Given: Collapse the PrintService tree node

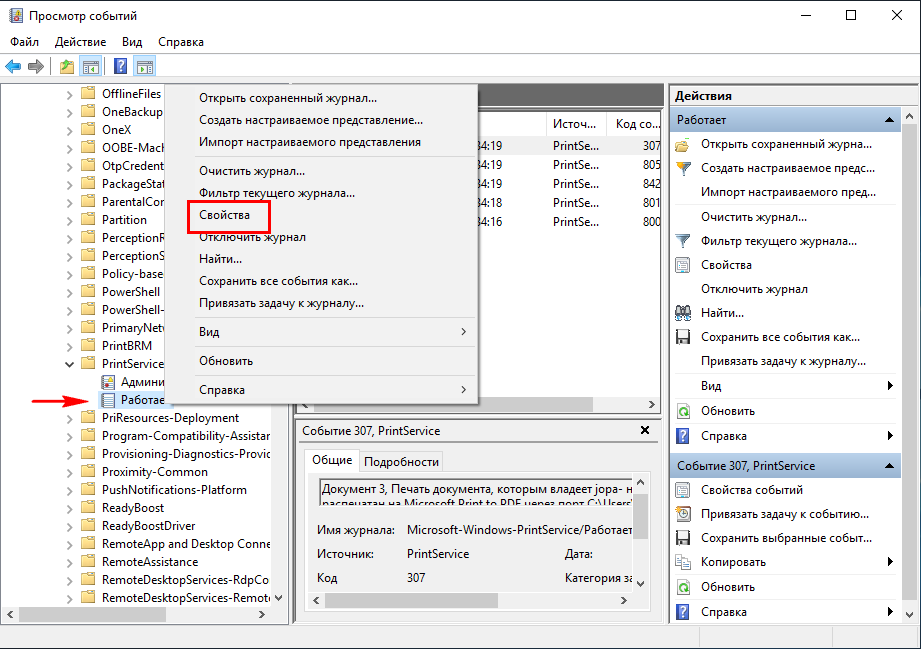Looking at the screenshot, I should [x=69, y=364].
